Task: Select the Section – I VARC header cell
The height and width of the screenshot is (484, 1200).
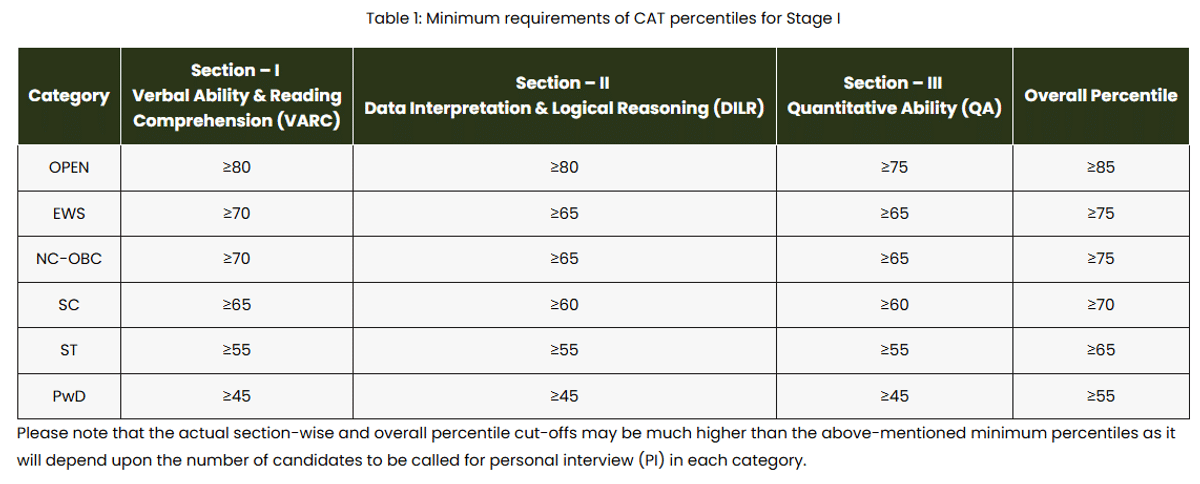Action: point(236,96)
